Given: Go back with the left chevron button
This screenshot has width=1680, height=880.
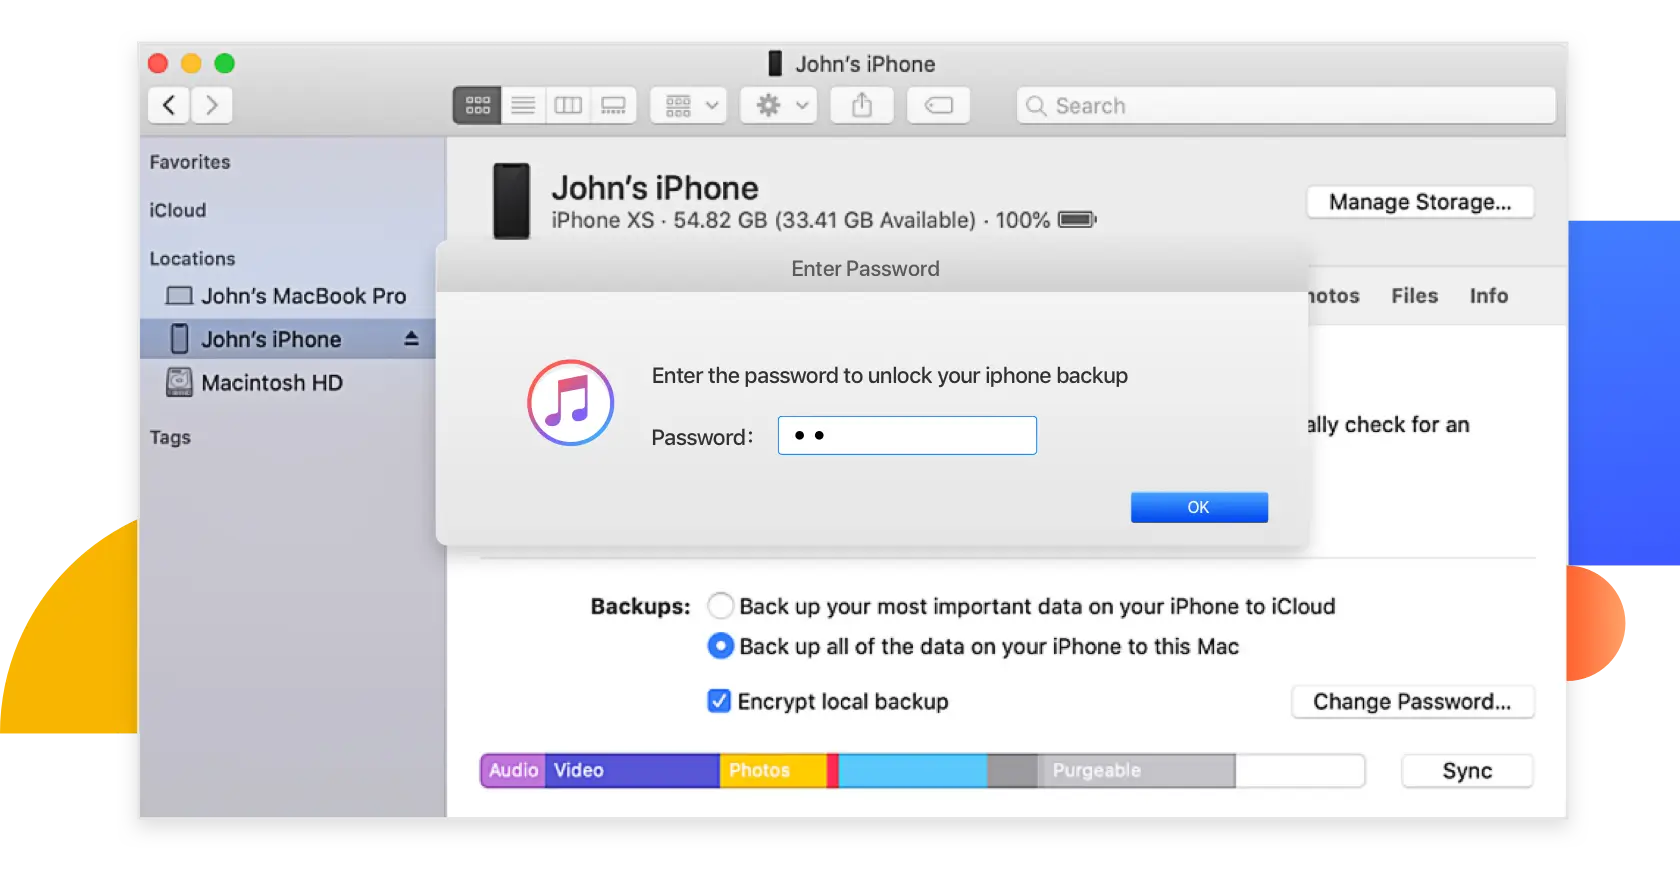Looking at the screenshot, I should [169, 105].
